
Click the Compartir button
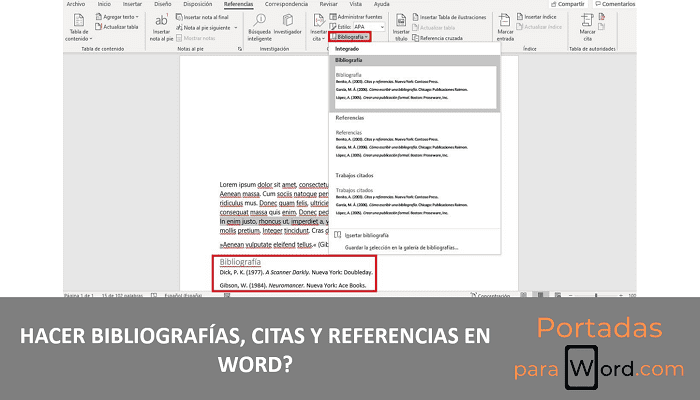568,4
